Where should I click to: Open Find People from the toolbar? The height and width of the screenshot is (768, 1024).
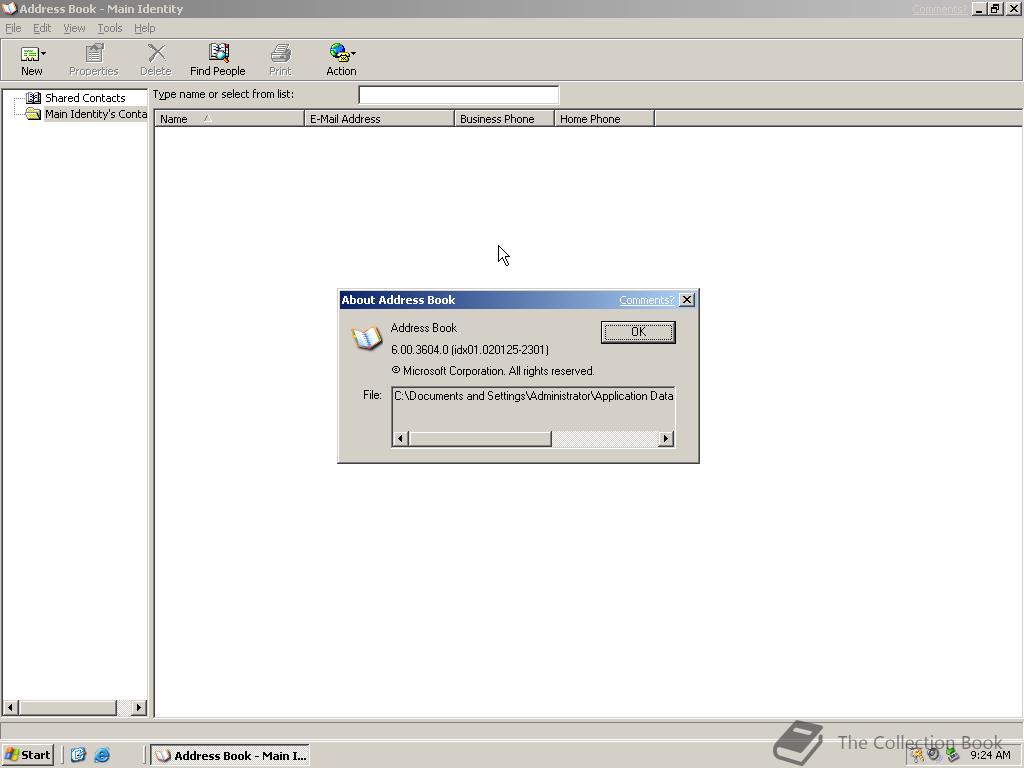(x=217, y=60)
